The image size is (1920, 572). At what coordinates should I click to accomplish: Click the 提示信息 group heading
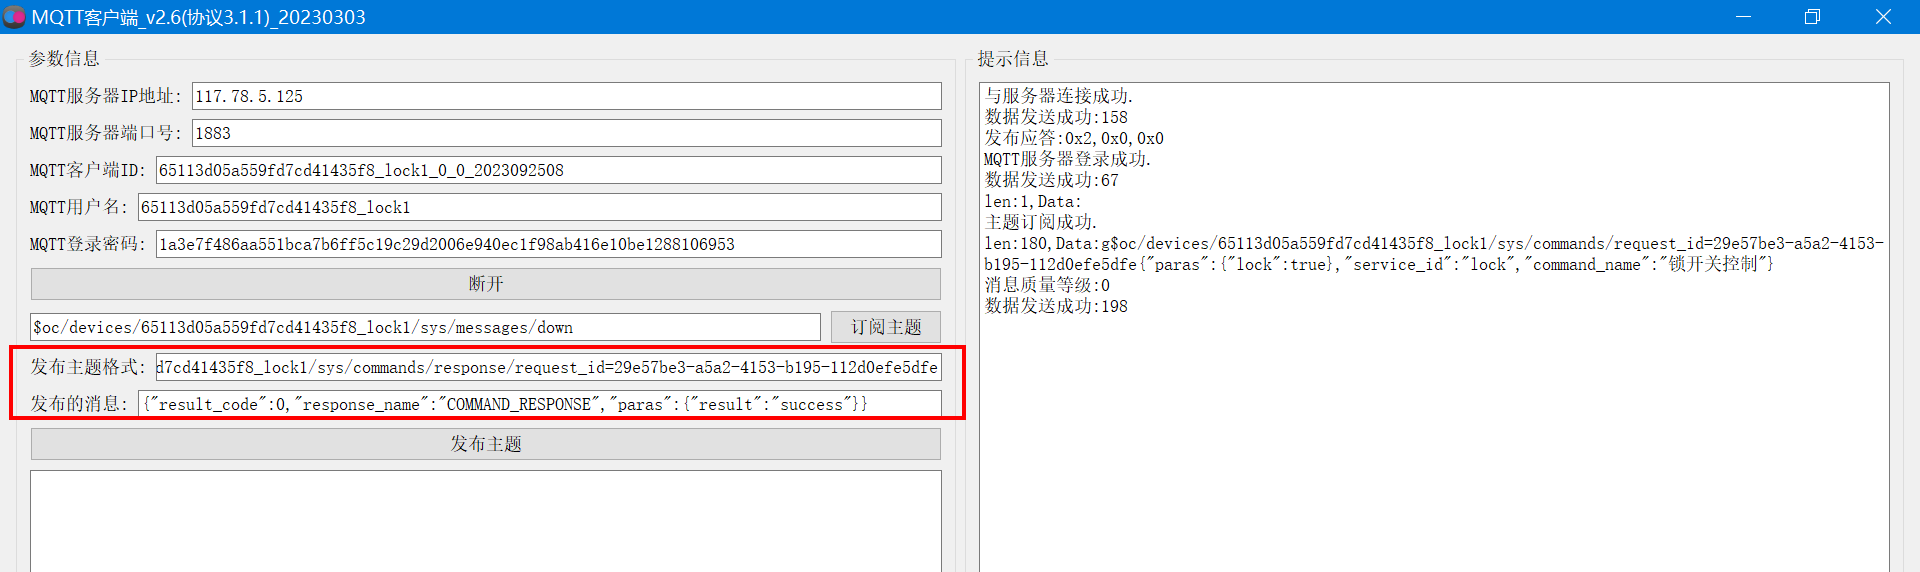tap(1013, 59)
